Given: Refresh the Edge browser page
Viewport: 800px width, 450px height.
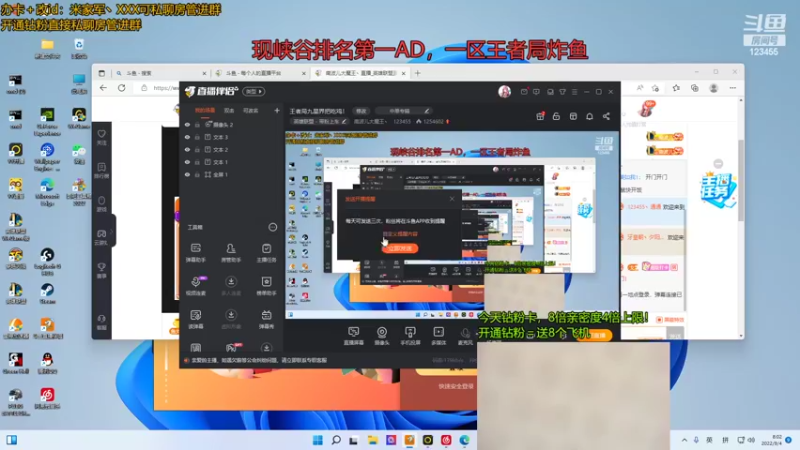Looking at the screenshot, I should [121, 88].
